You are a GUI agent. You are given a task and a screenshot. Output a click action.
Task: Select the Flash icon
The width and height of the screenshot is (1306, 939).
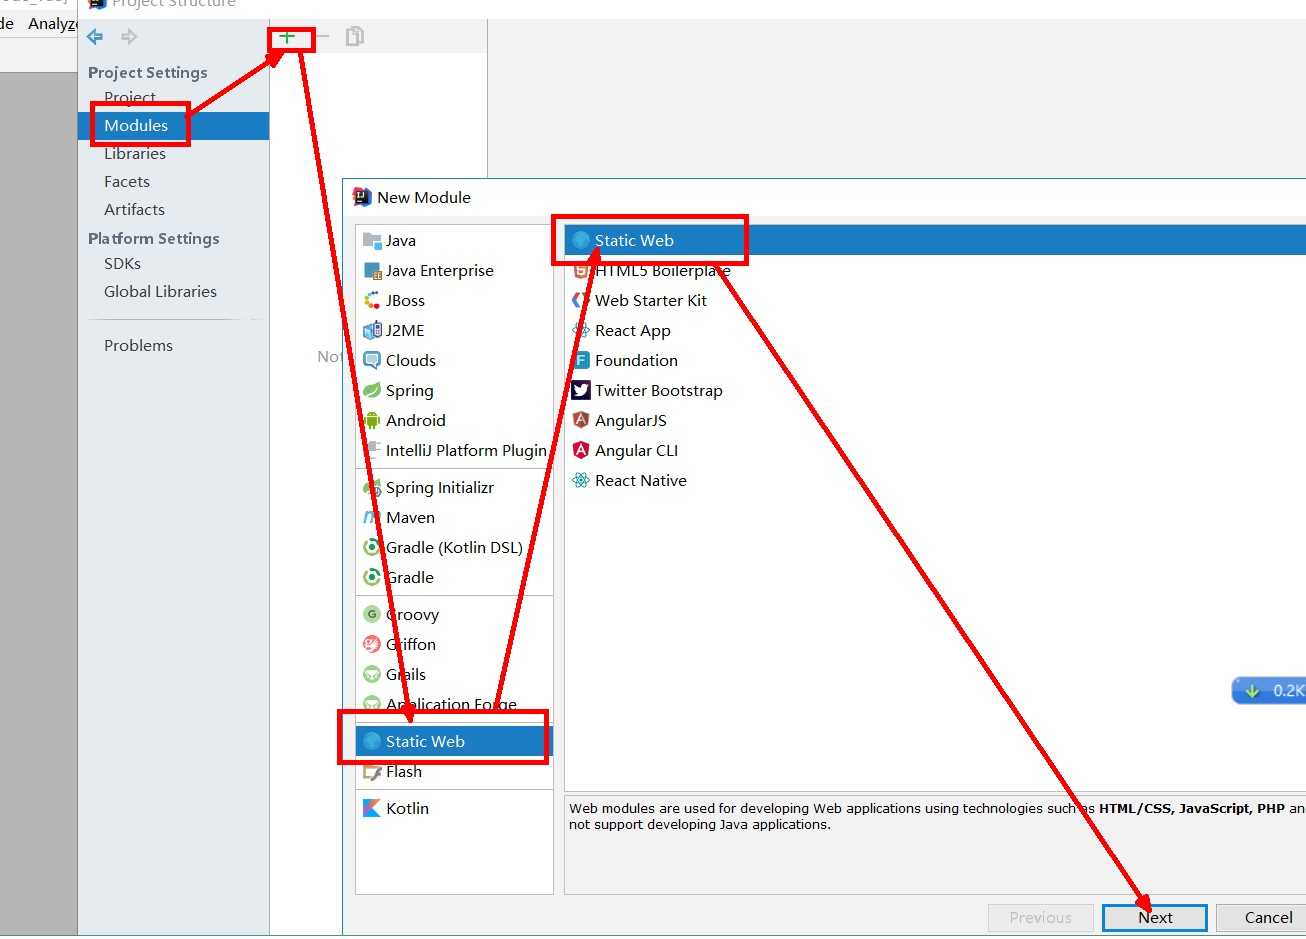click(x=372, y=771)
